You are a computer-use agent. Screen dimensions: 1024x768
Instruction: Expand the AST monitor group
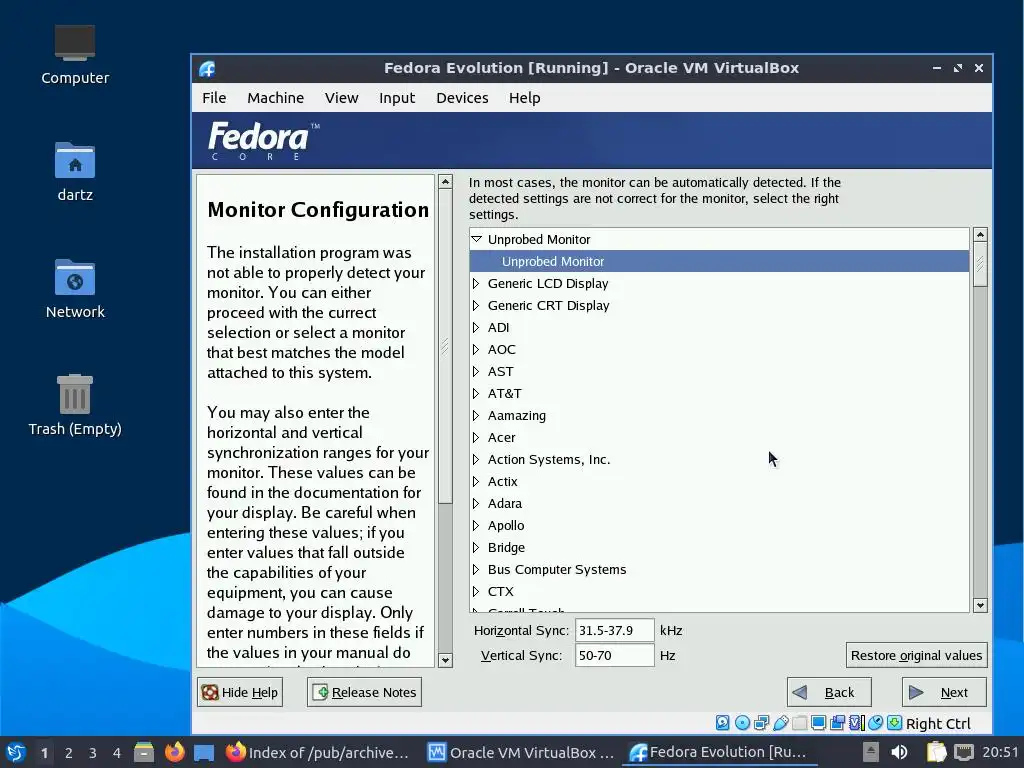pos(476,372)
